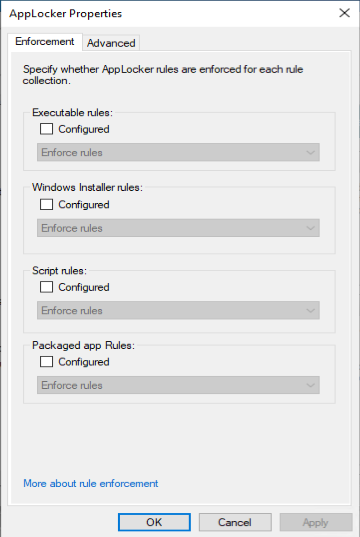Open More about rule enforcement link
Image resolution: width=360 pixels, height=537 pixels.
click(91, 483)
